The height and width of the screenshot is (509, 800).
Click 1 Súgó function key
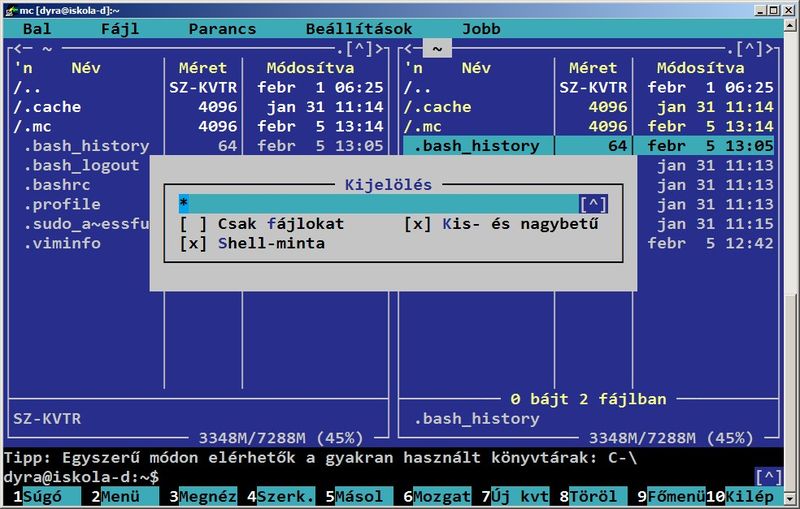[x=42, y=496]
